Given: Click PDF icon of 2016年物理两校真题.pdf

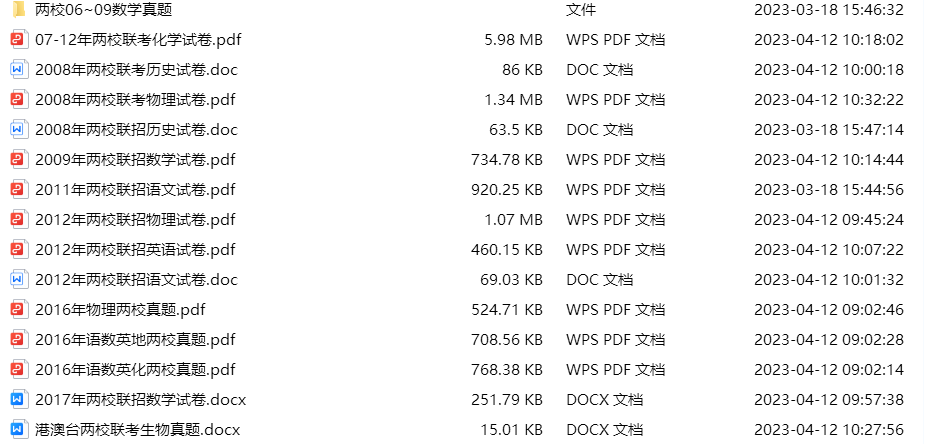Looking at the screenshot, I should pos(18,310).
